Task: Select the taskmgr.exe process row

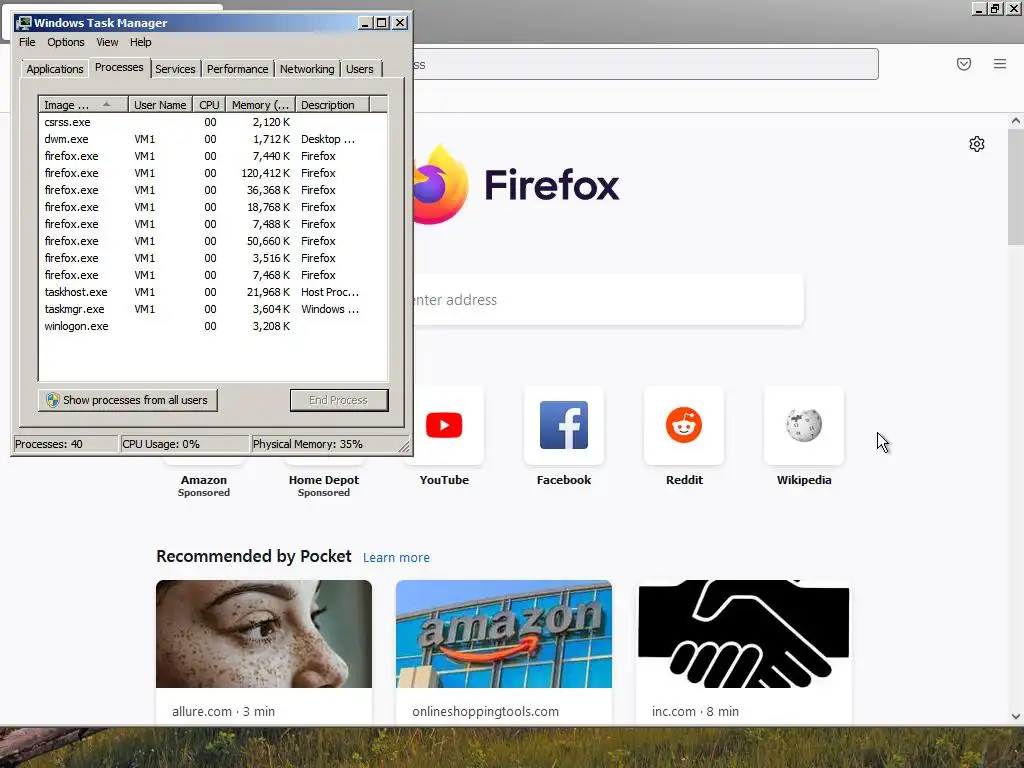Action: (213, 309)
